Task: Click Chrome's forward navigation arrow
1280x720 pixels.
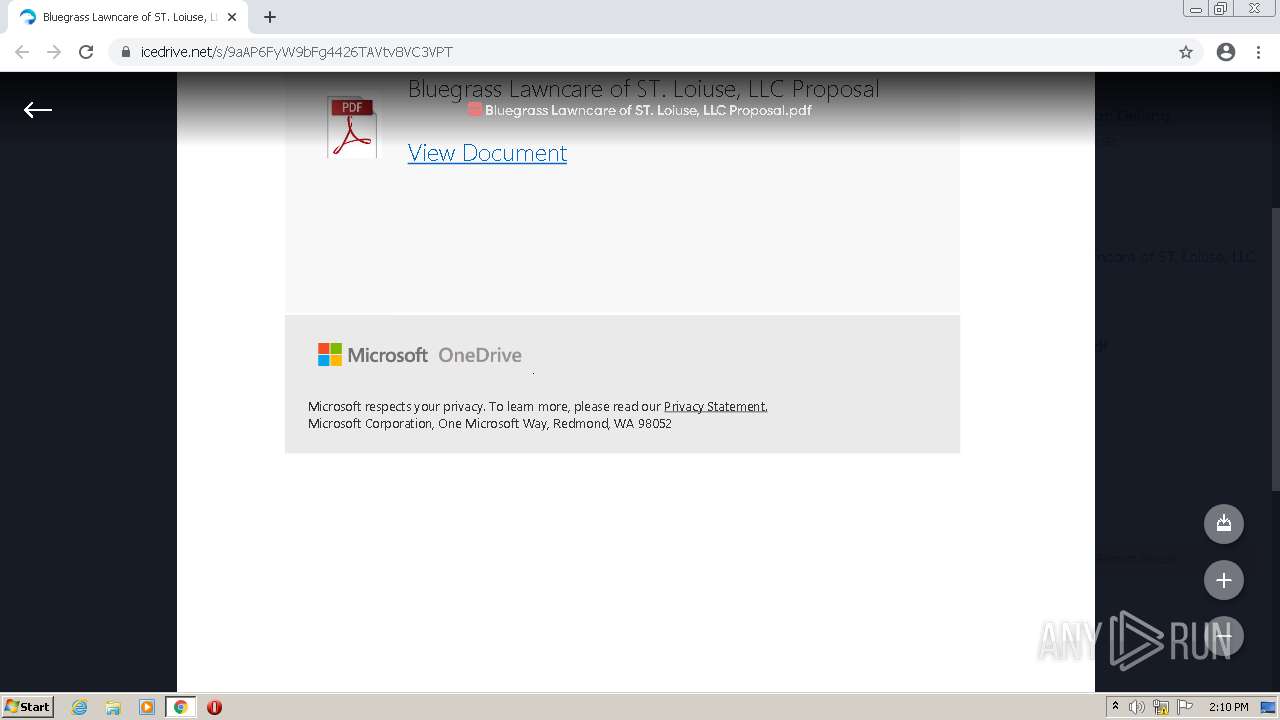Action: 54,52
